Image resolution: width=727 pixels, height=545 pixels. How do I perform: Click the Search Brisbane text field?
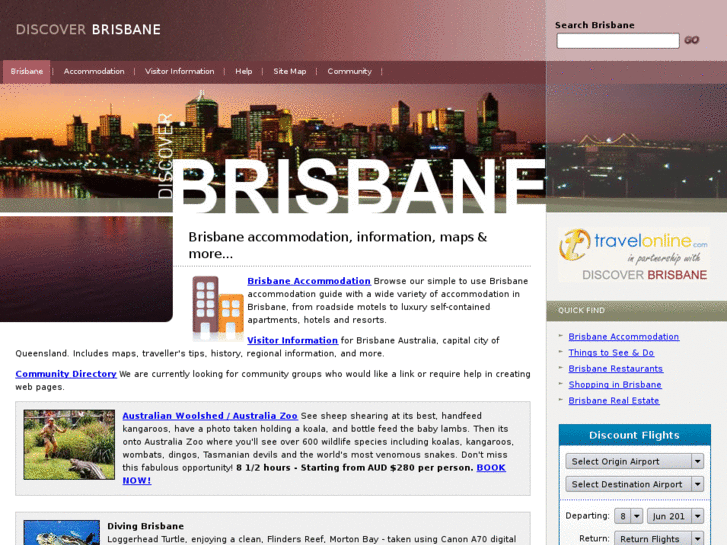618,41
